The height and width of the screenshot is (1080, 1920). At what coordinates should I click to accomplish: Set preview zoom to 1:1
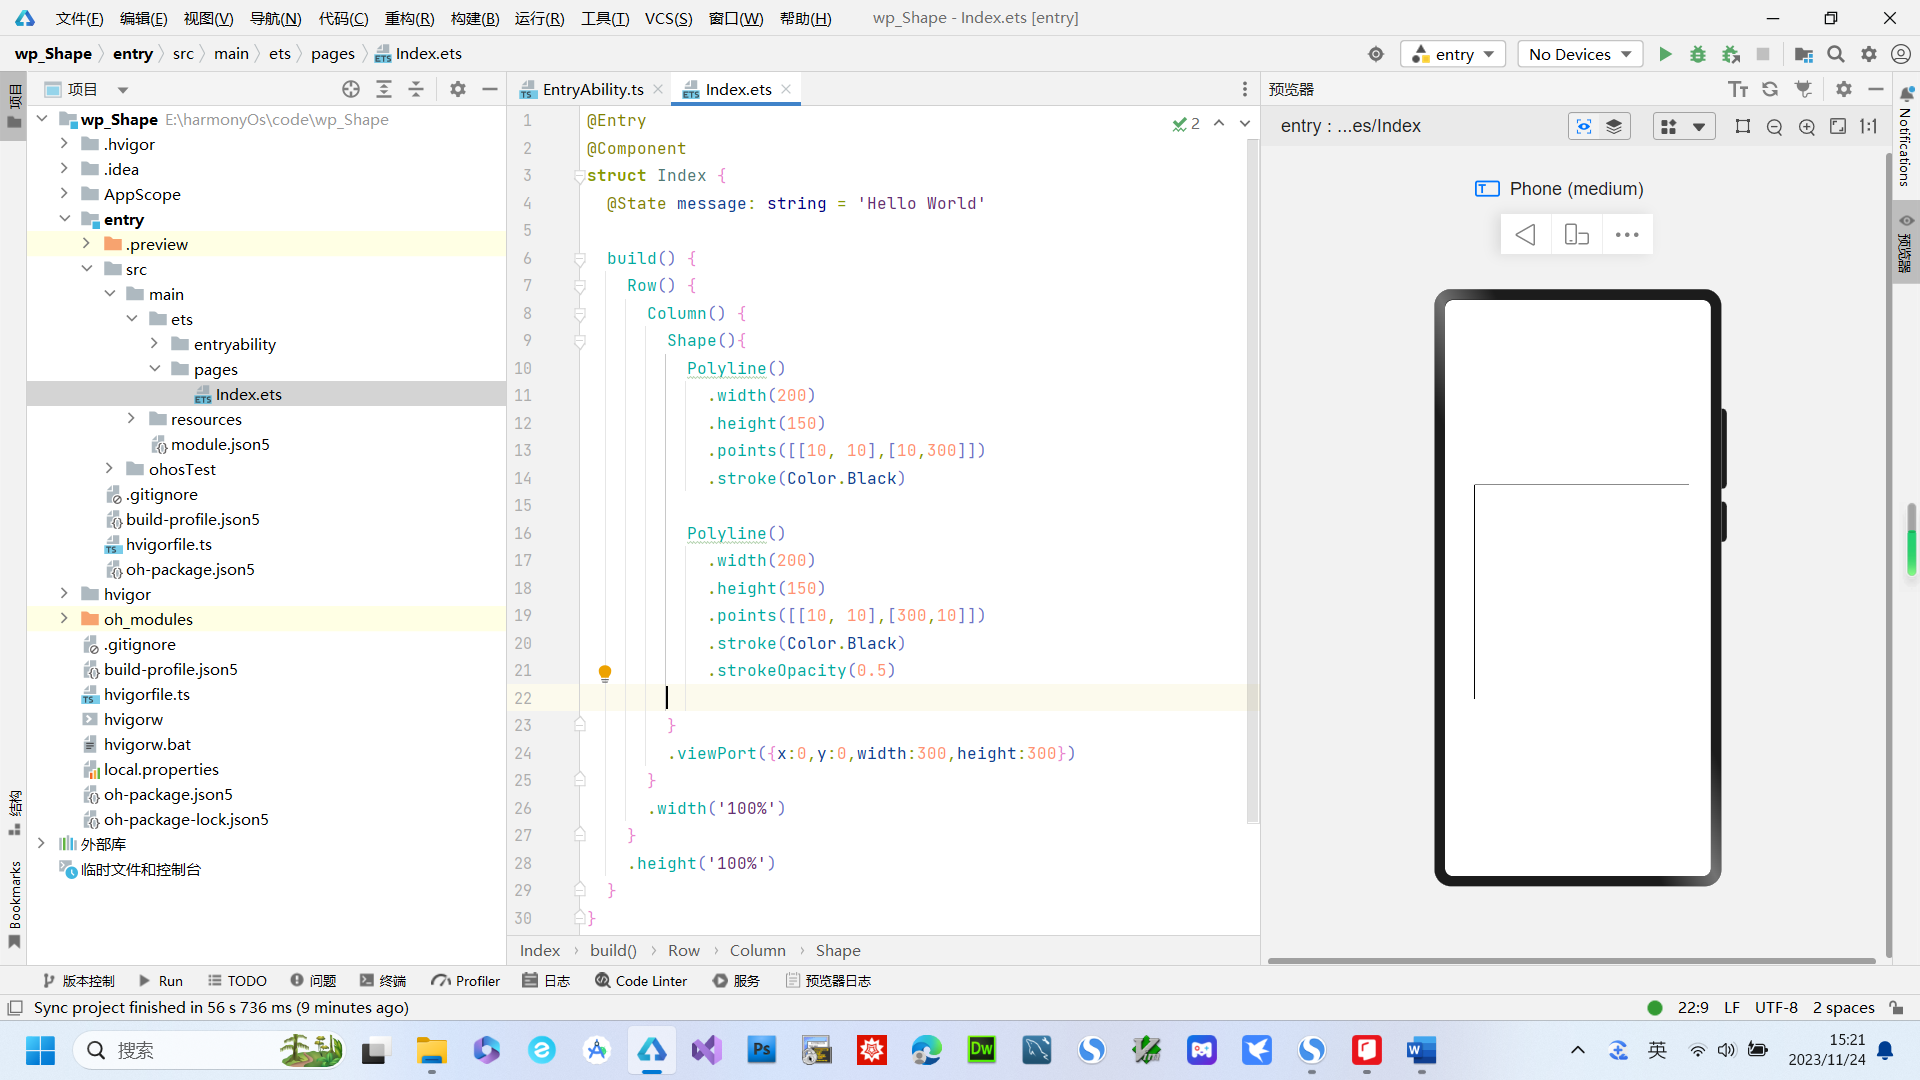pyautogui.click(x=1868, y=126)
